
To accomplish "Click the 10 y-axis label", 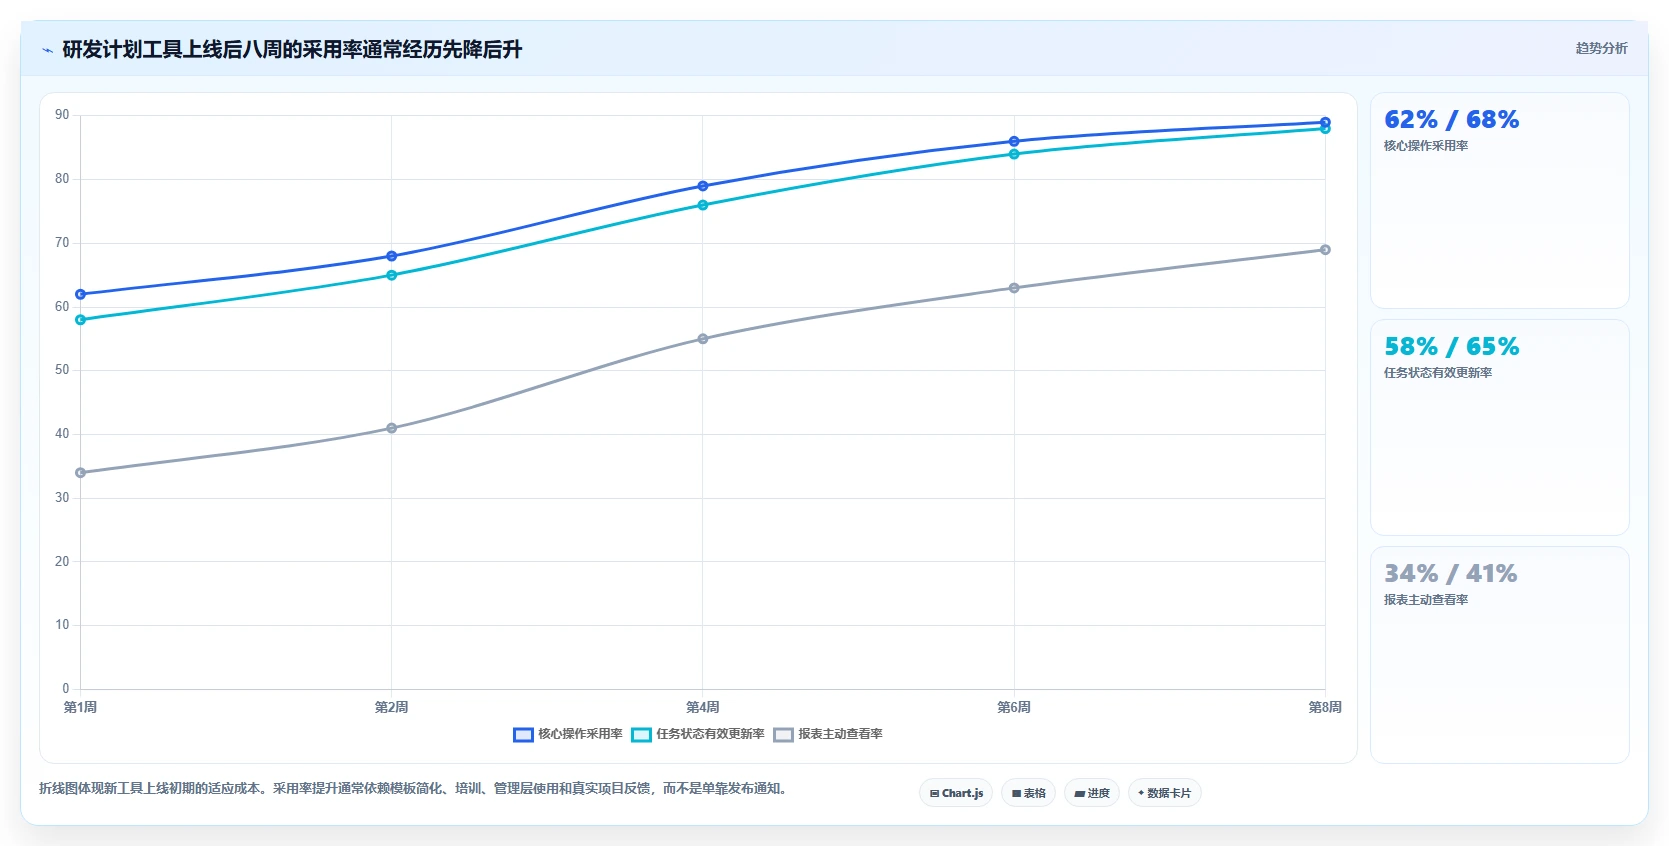I will coord(62,625).
